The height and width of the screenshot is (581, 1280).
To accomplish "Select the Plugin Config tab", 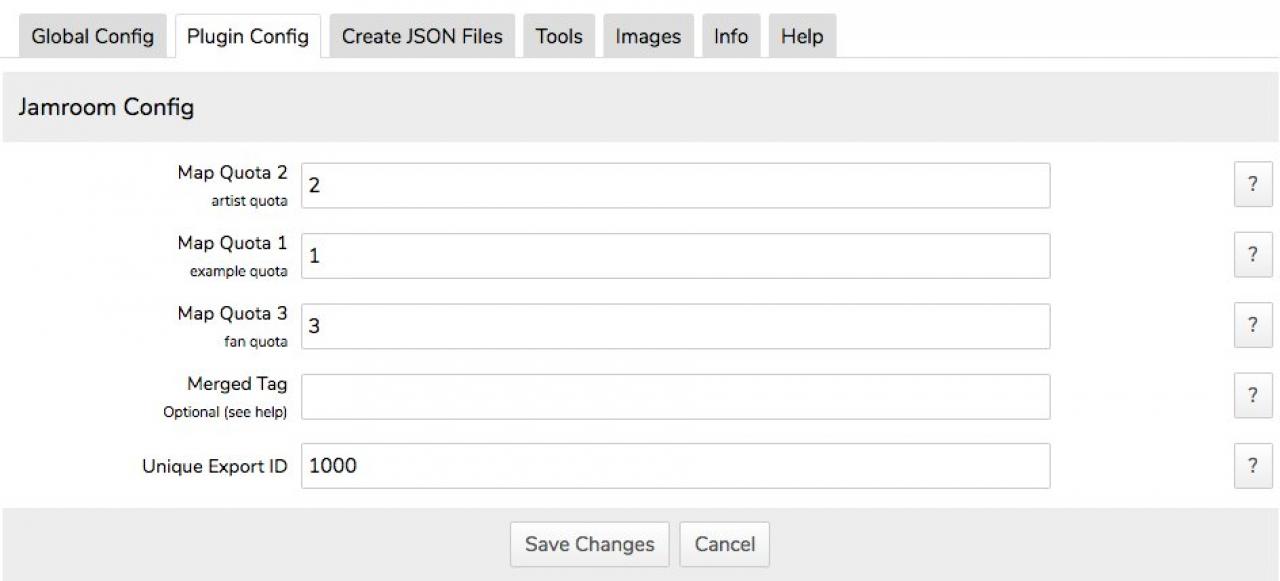I will click(x=248, y=37).
